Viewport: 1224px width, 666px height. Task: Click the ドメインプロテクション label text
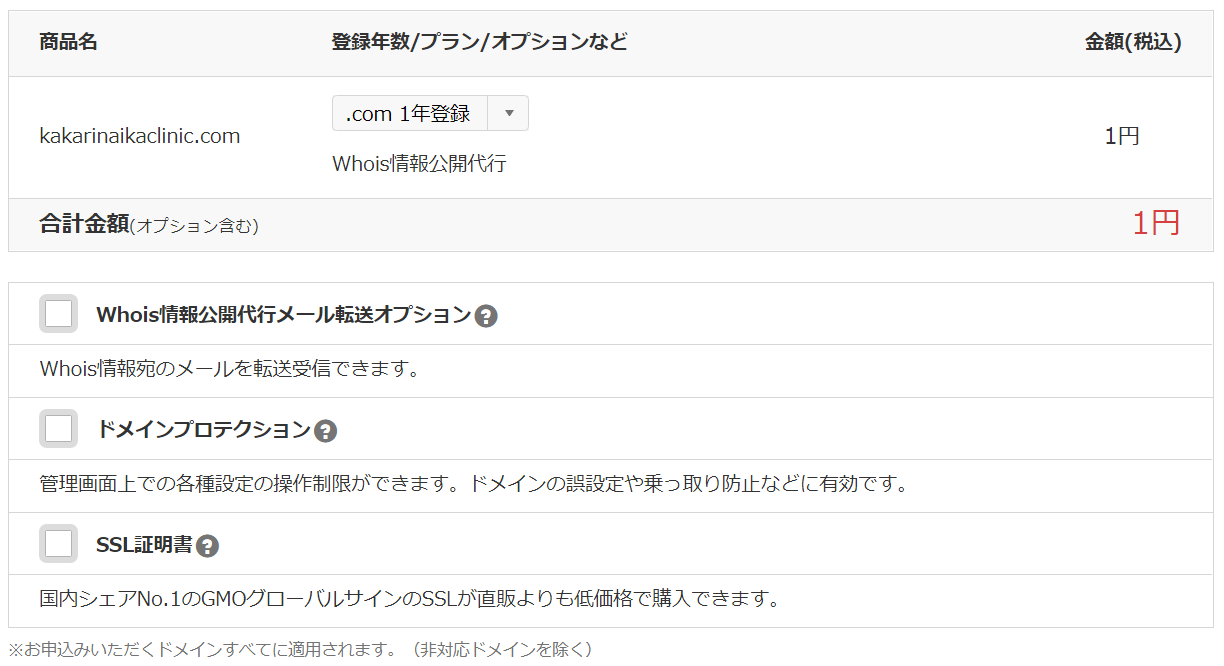point(203,429)
